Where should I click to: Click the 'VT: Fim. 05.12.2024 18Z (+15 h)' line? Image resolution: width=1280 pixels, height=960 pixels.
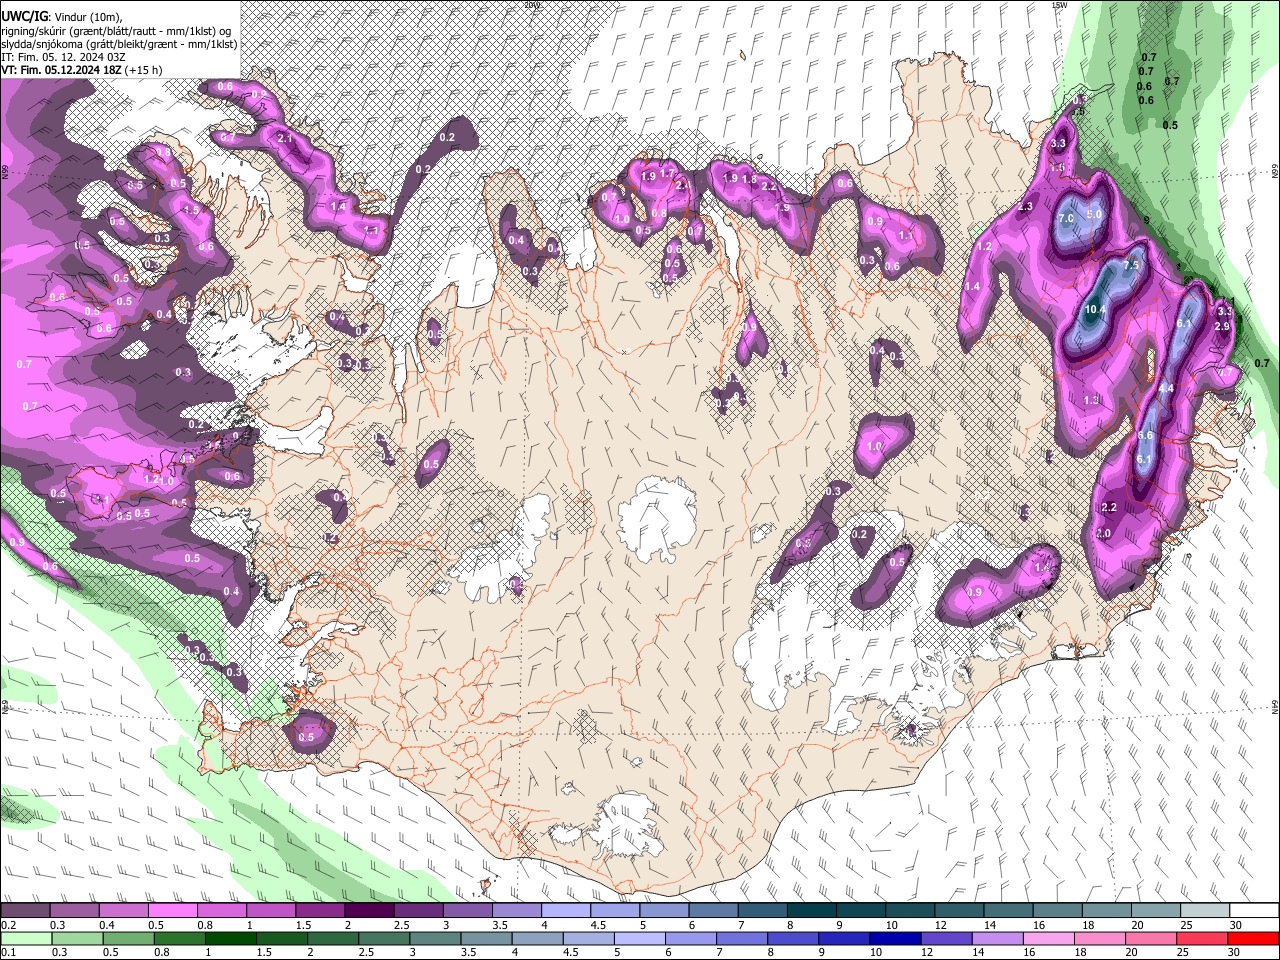[x=82, y=70]
